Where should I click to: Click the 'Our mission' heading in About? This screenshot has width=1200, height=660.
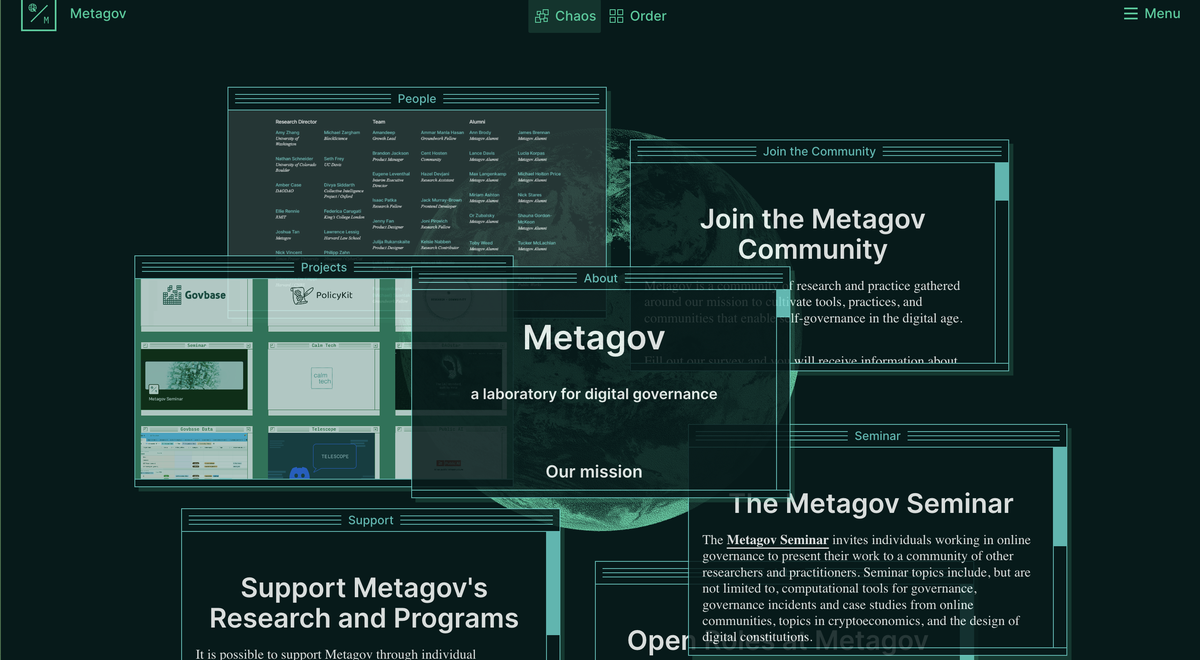pos(594,471)
